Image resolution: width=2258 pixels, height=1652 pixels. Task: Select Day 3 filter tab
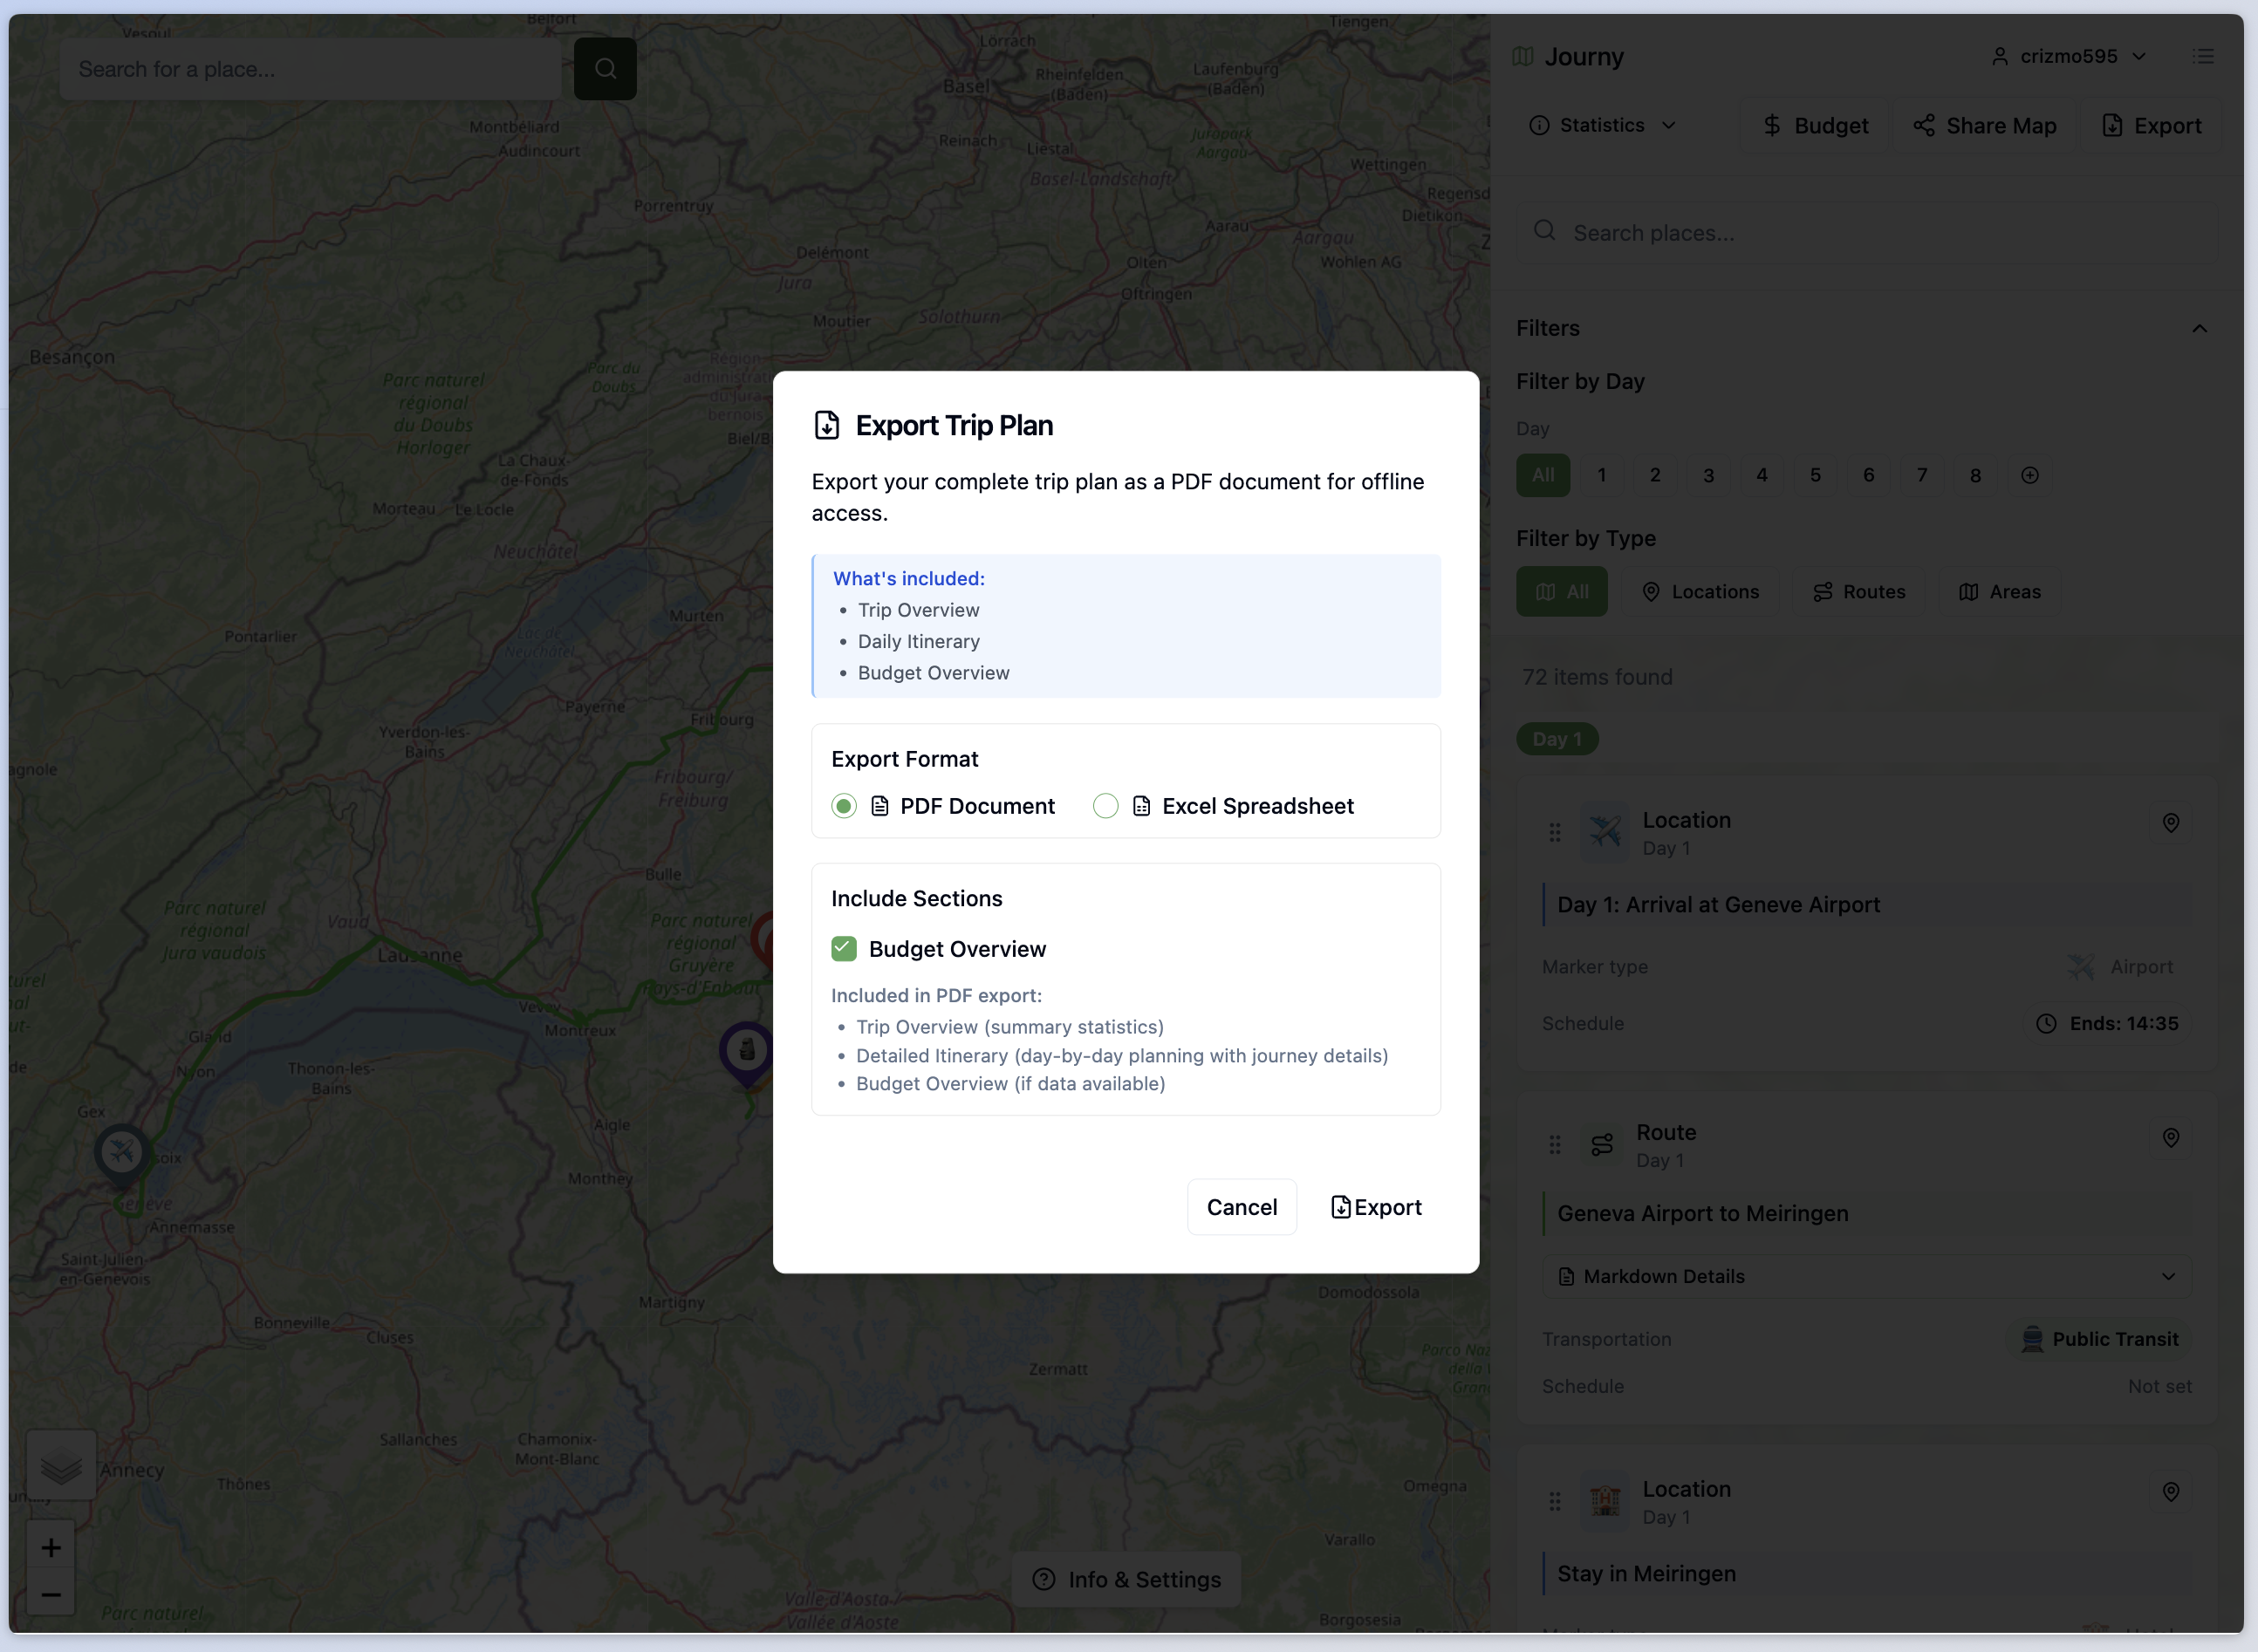[1708, 475]
